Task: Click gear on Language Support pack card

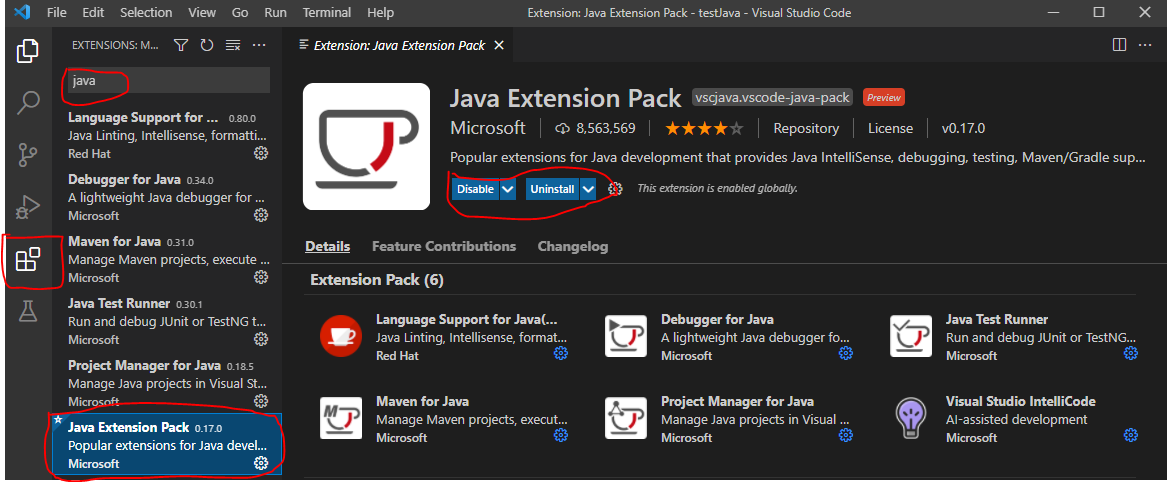Action: click(560, 353)
